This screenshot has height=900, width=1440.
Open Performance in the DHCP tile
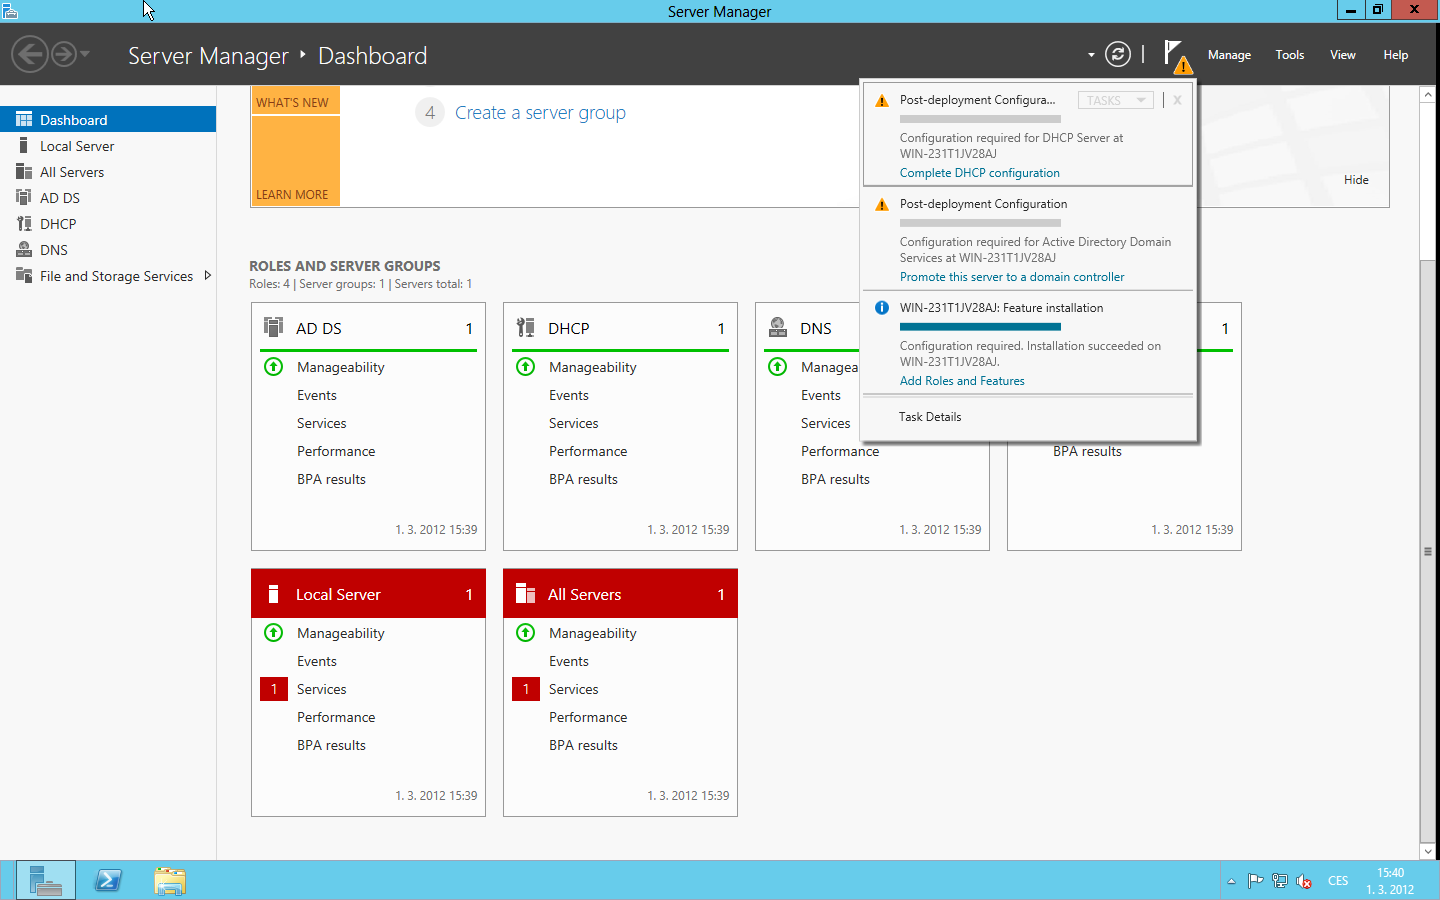click(x=588, y=451)
